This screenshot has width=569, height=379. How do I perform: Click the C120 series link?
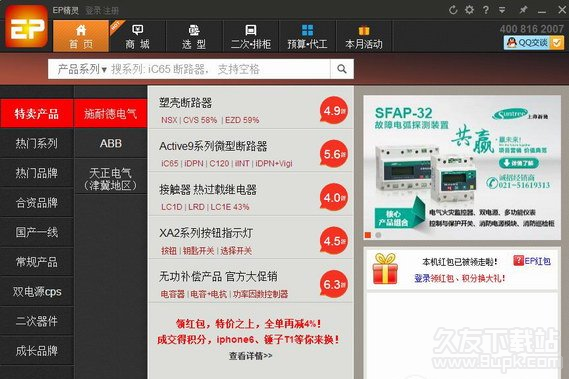219,164
